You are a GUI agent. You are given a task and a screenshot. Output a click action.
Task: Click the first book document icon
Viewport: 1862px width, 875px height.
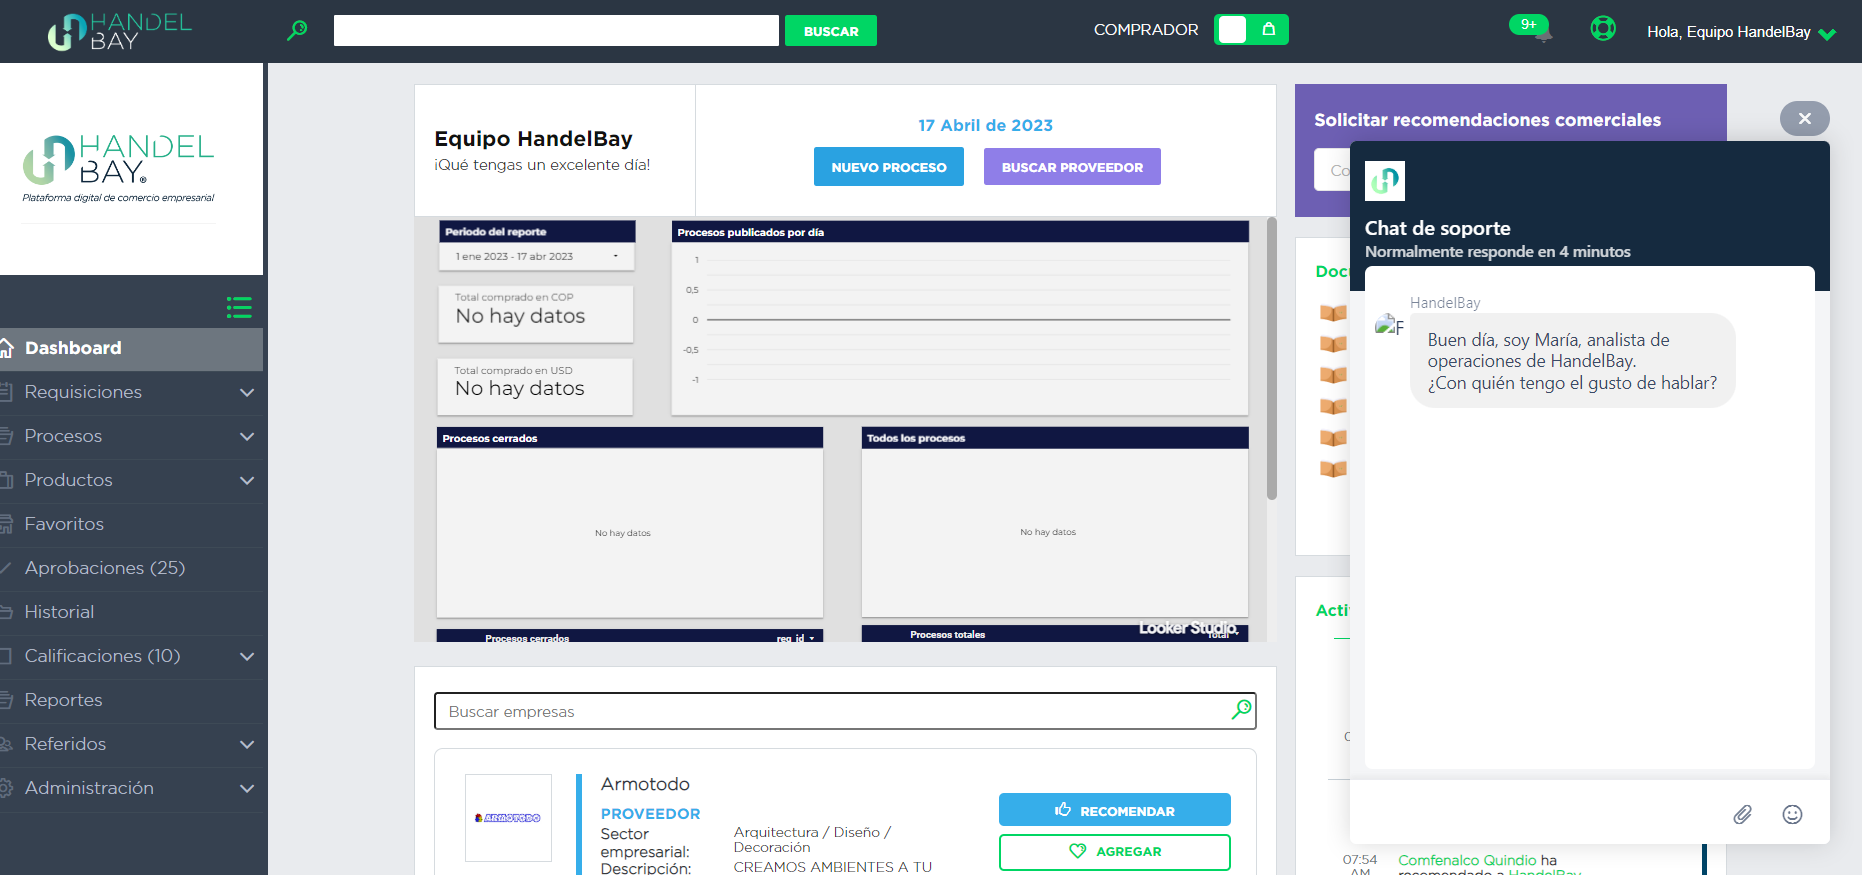pos(1333,313)
